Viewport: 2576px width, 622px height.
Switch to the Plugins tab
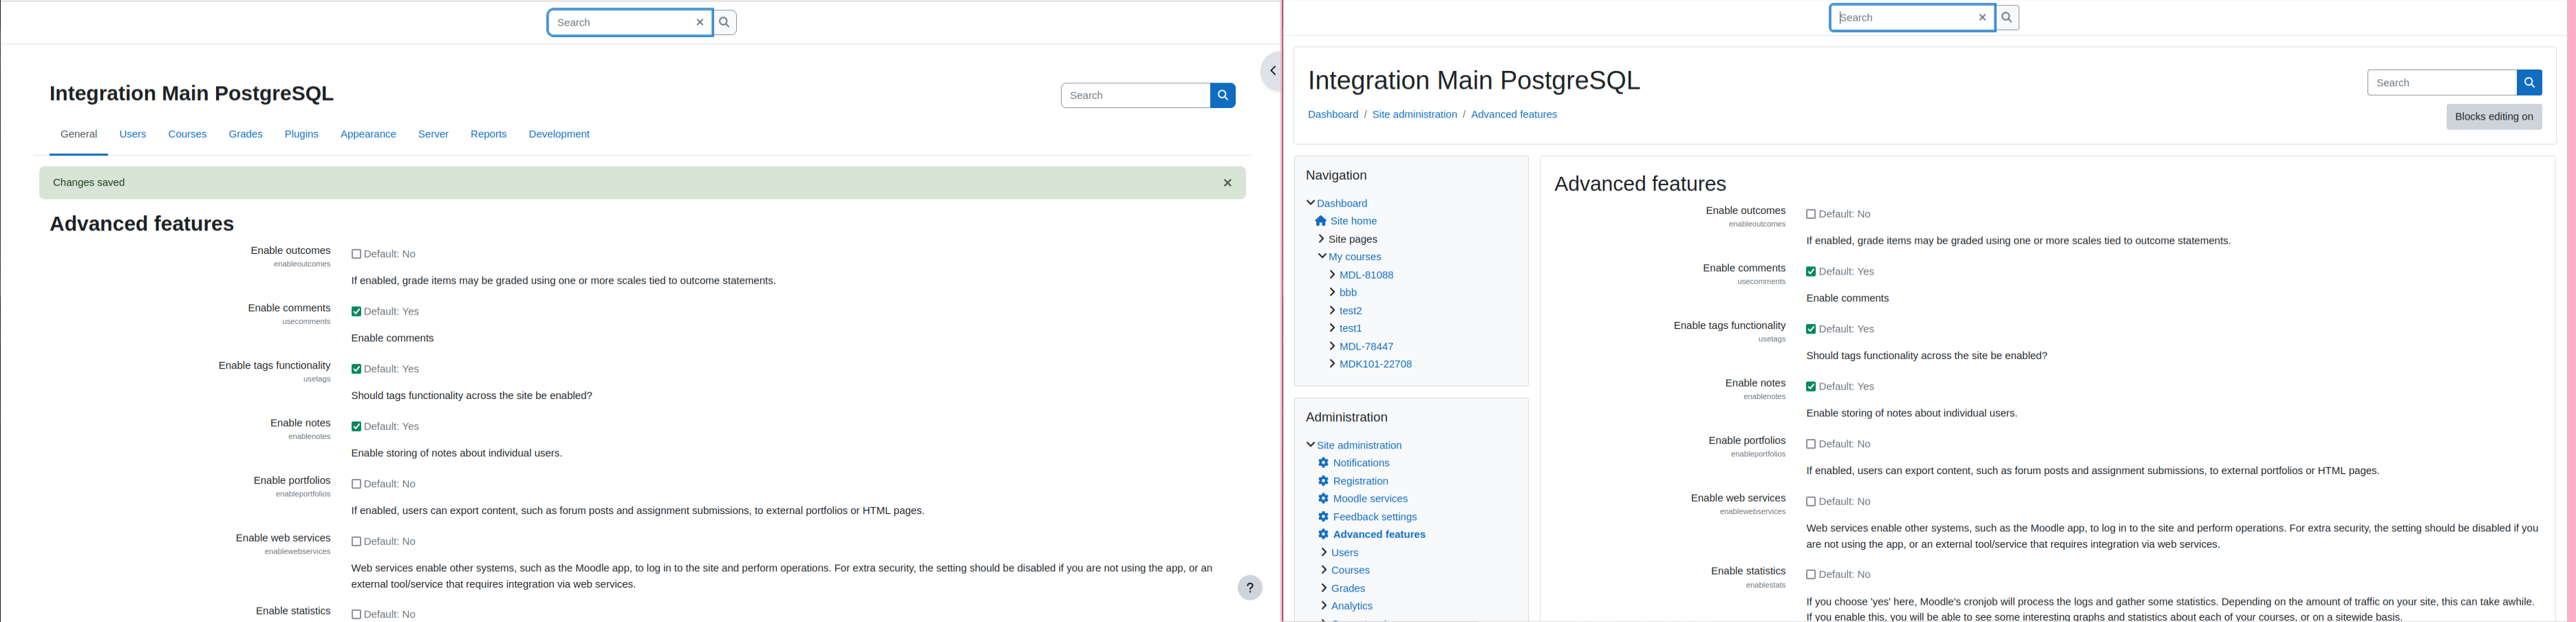coord(301,134)
